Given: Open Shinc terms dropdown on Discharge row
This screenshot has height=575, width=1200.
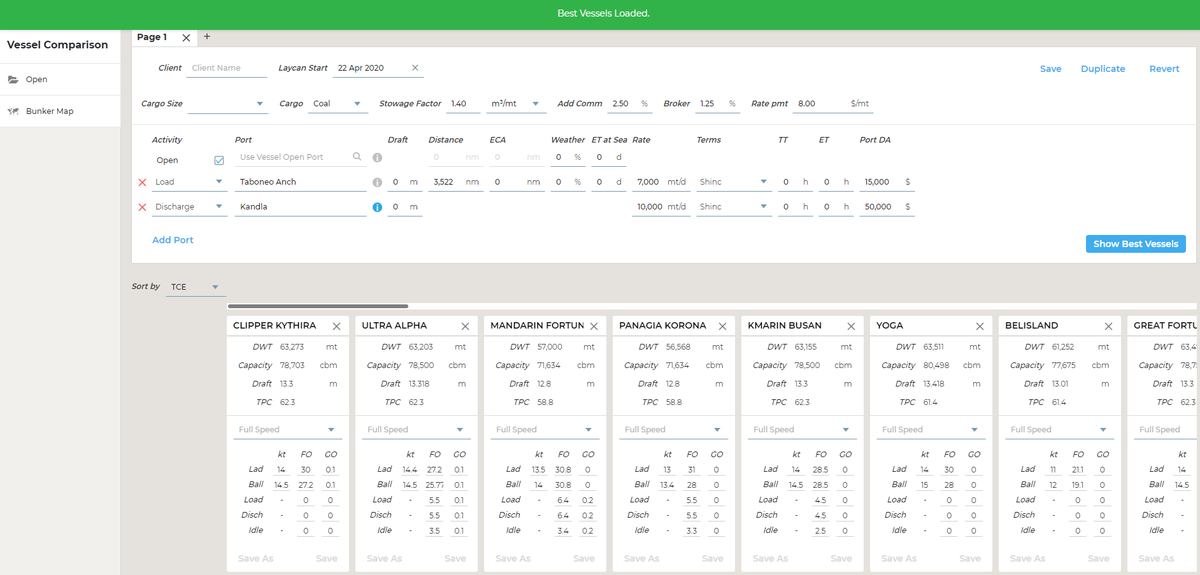Looking at the screenshot, I should tap(734, 207).
